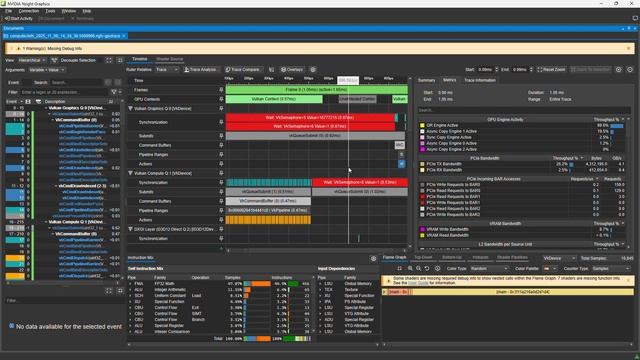Toggle VRAM Write Bandwidth swatch
This screenshot has width=640, height=360.
(x=422, y=229)
